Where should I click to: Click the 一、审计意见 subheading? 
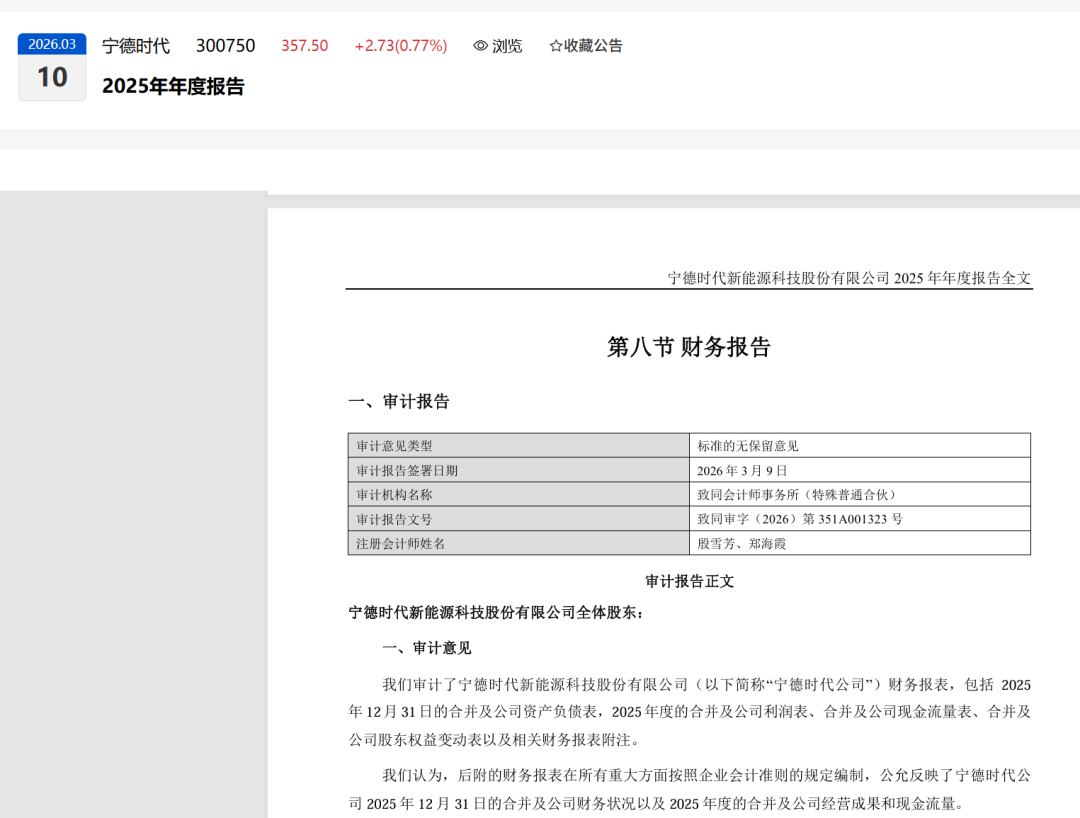coord(427,648)
